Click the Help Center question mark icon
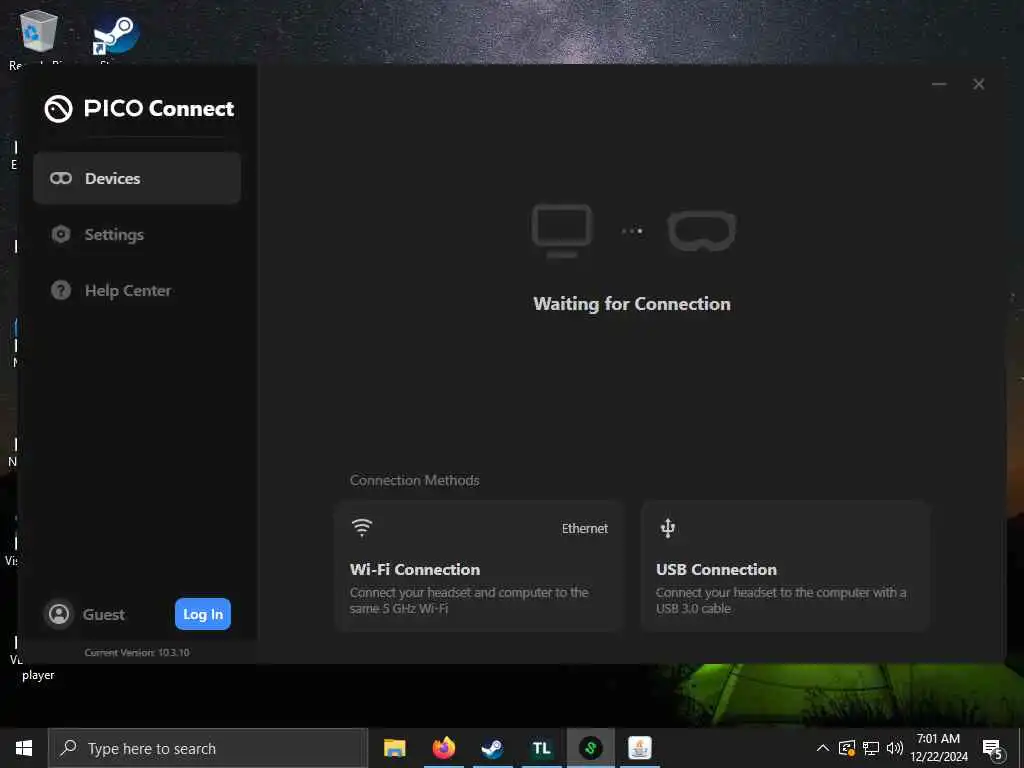 point(61,291)
